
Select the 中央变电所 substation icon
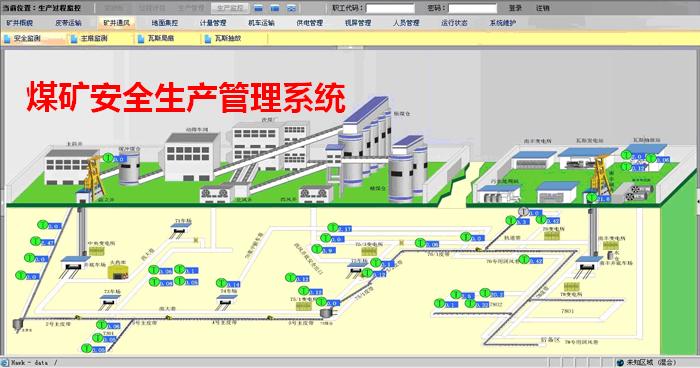coord(96,251)
